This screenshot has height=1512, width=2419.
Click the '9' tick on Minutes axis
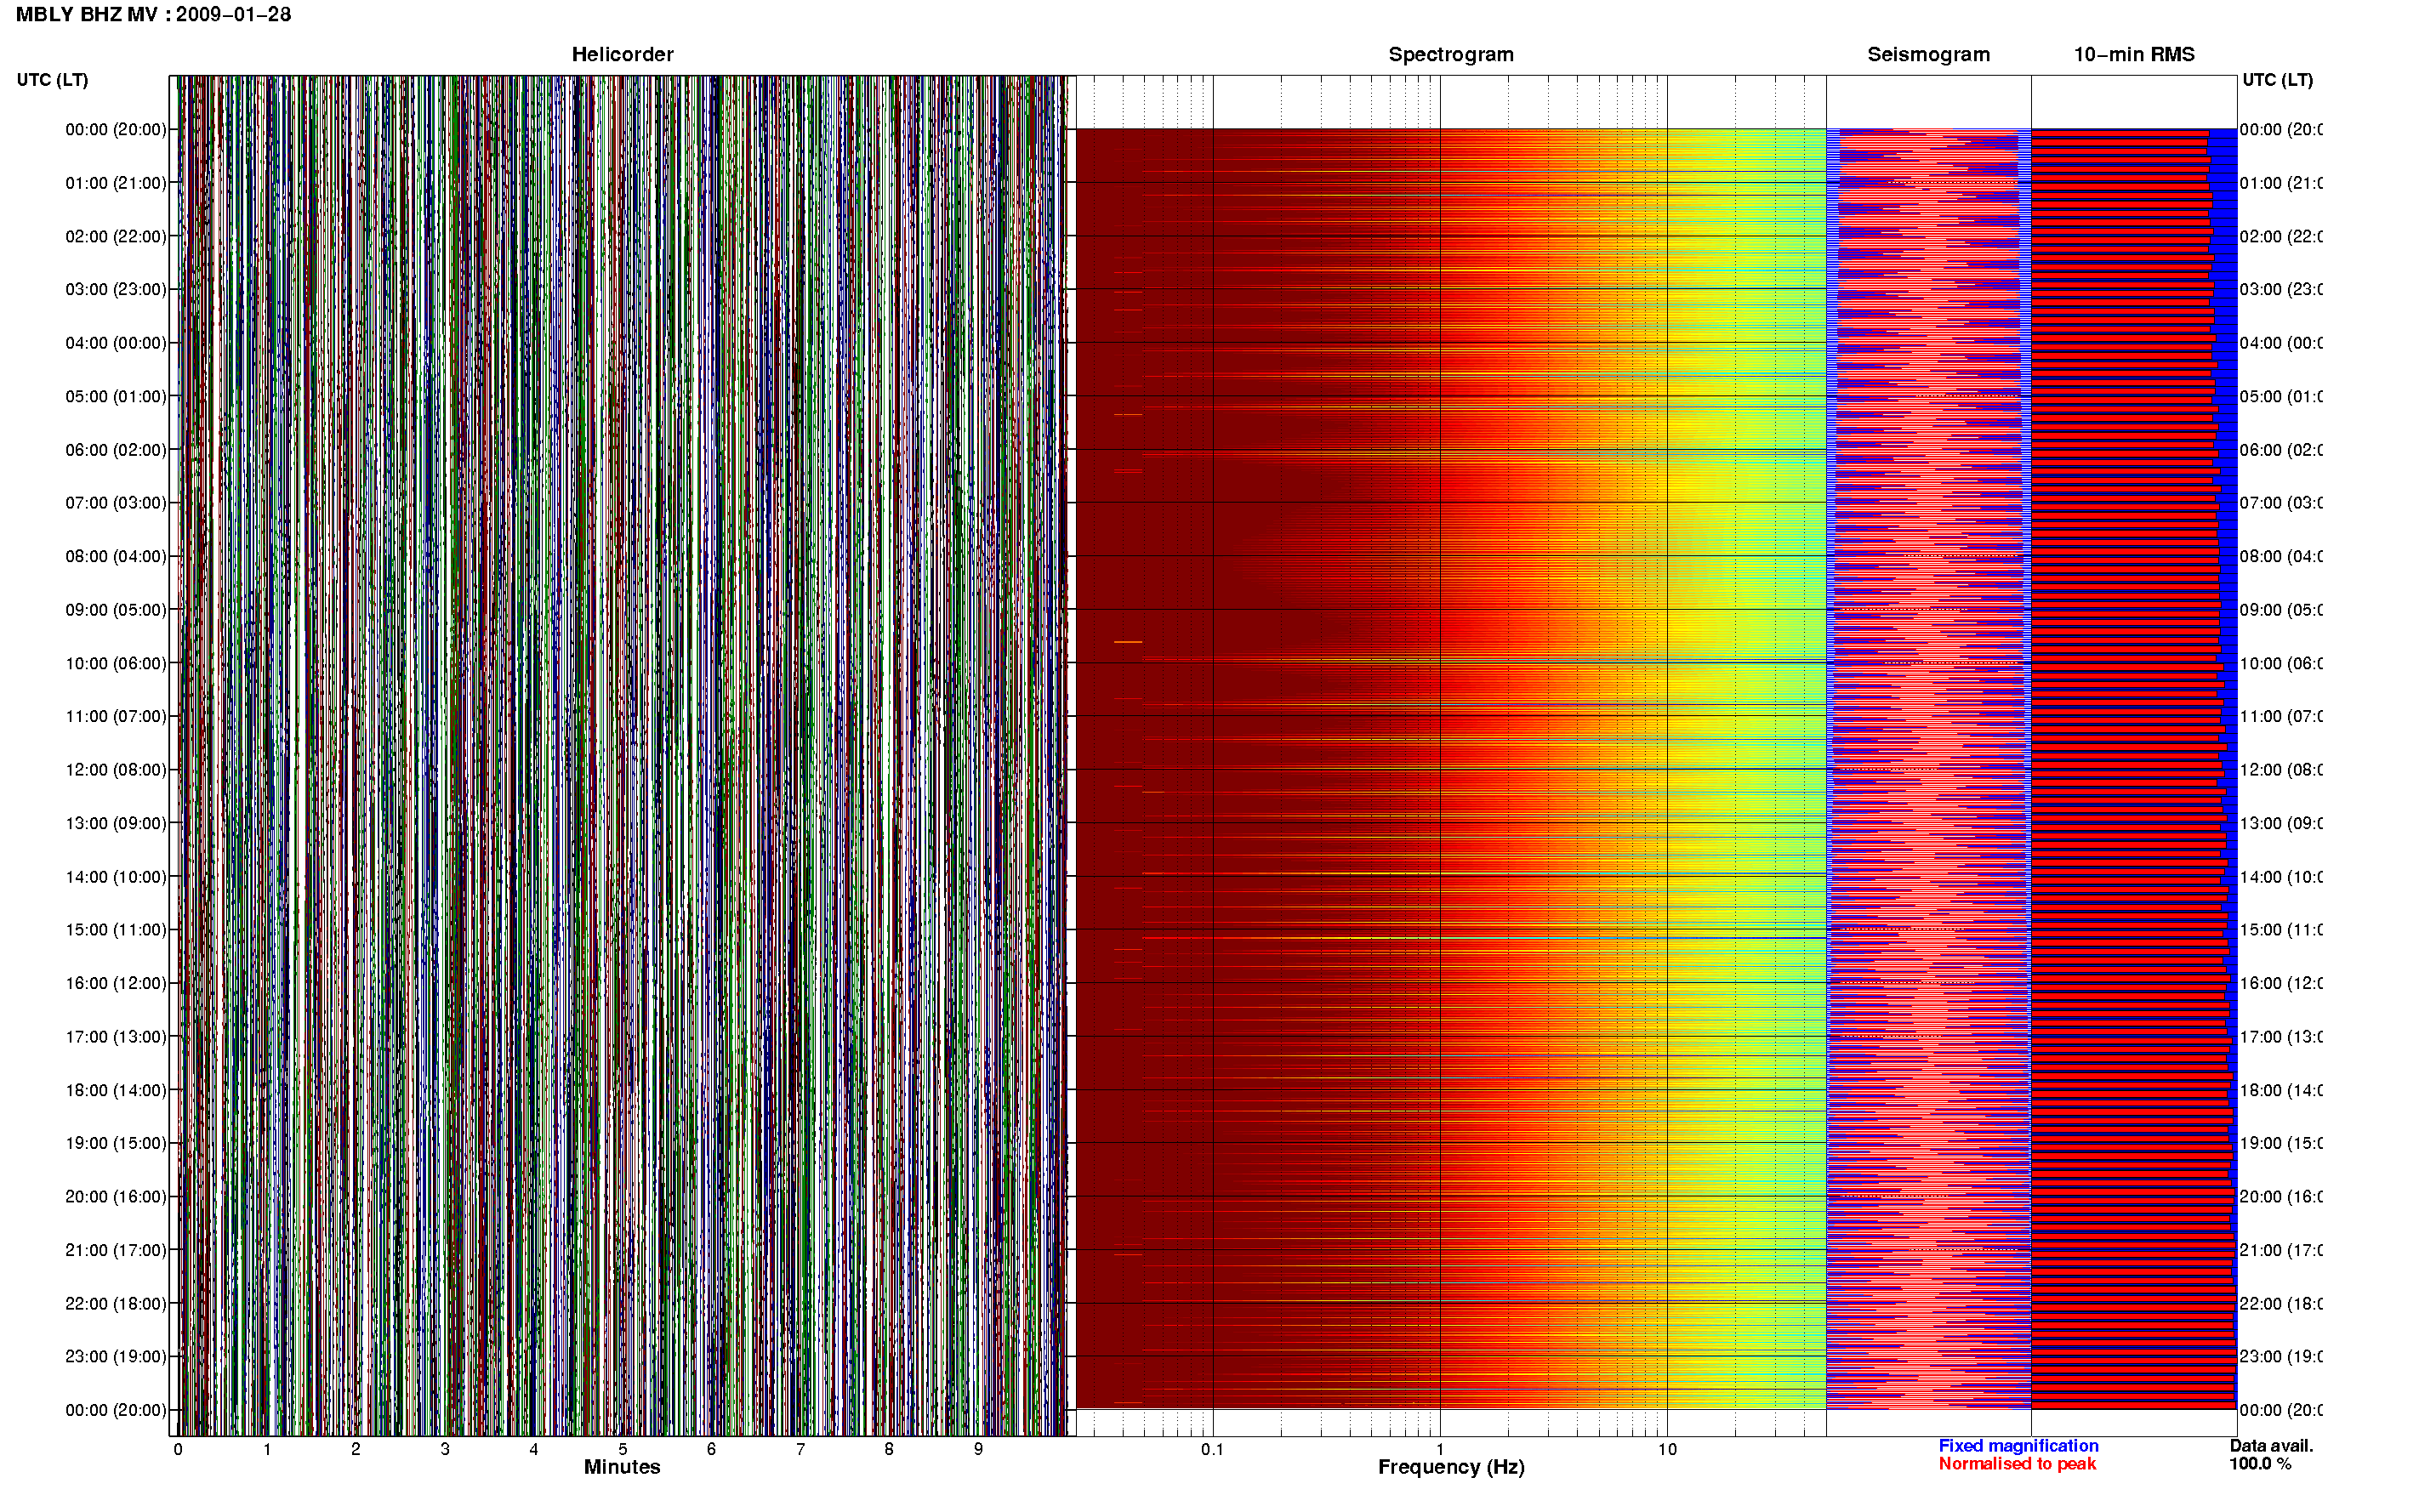pos(978,1450)
